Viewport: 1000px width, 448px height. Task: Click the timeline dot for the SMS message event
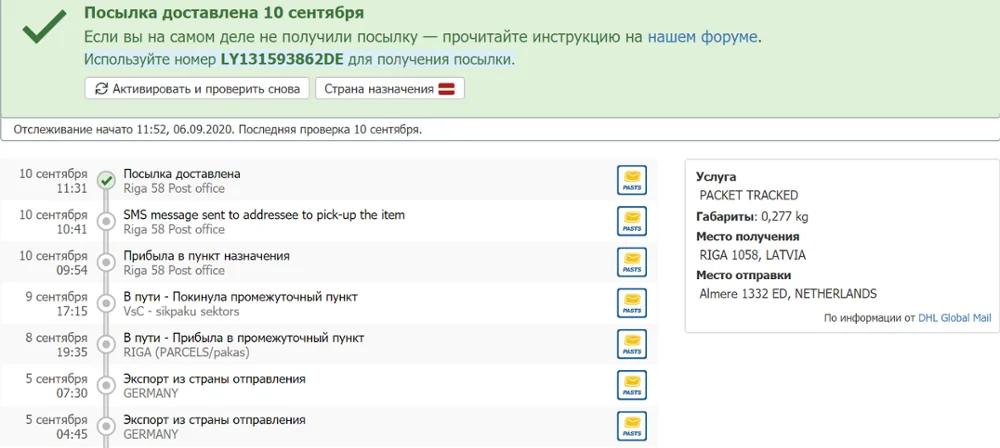pyautogui.click(x=106, y=221)
